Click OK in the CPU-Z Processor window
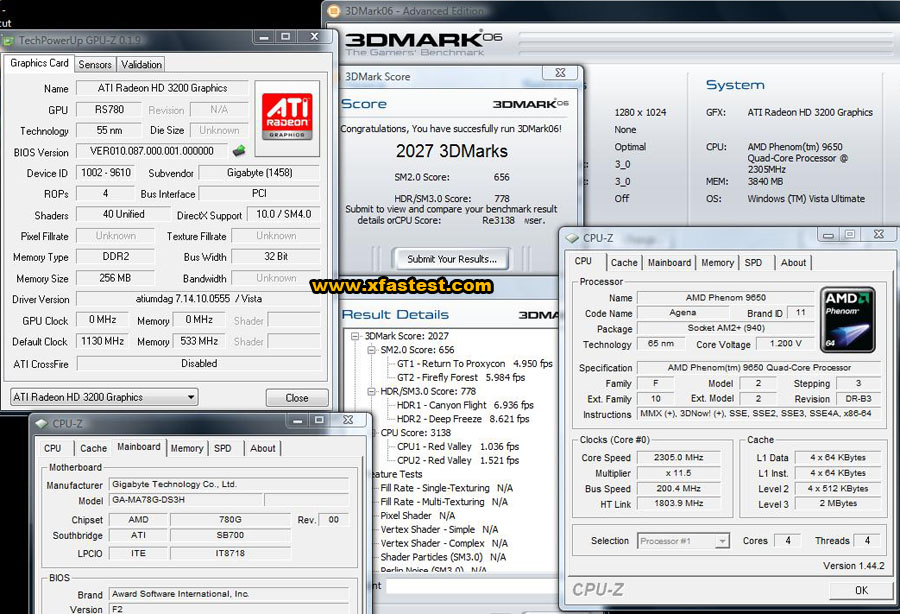 click(861, 590)
